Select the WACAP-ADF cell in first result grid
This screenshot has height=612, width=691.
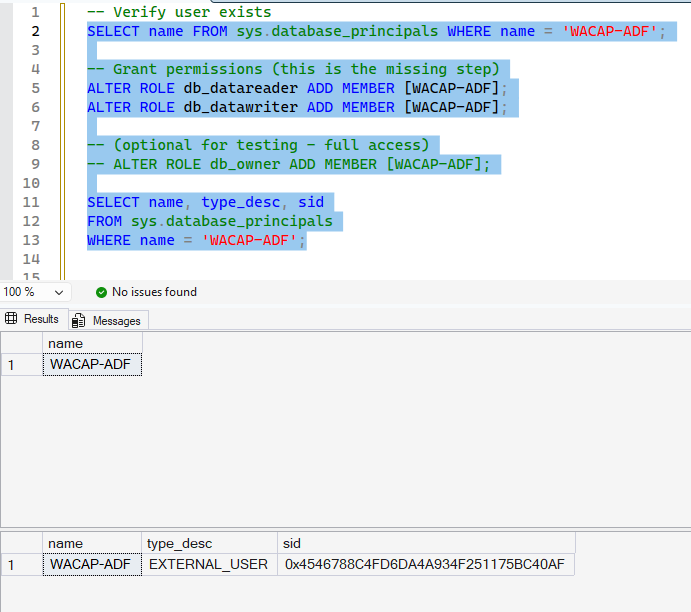pyautogui.click(x=93, y=364)
